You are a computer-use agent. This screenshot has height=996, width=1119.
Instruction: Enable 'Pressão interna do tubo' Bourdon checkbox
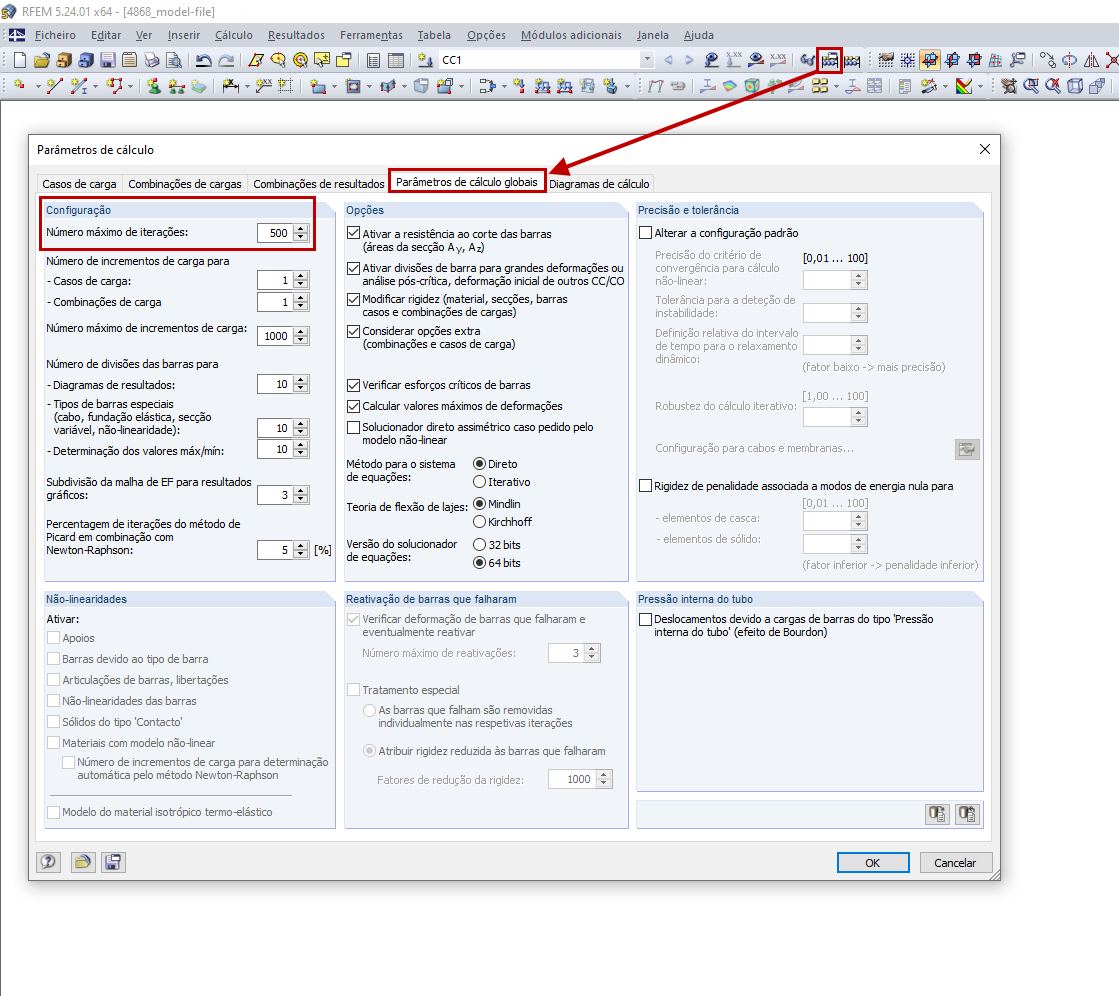(x=646, y=619)
